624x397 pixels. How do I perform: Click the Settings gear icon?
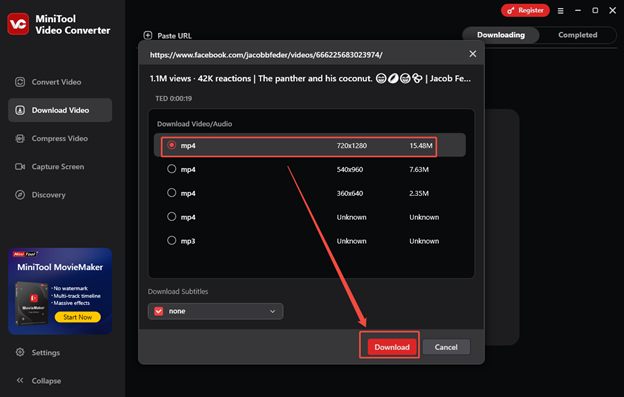[20, 352]
